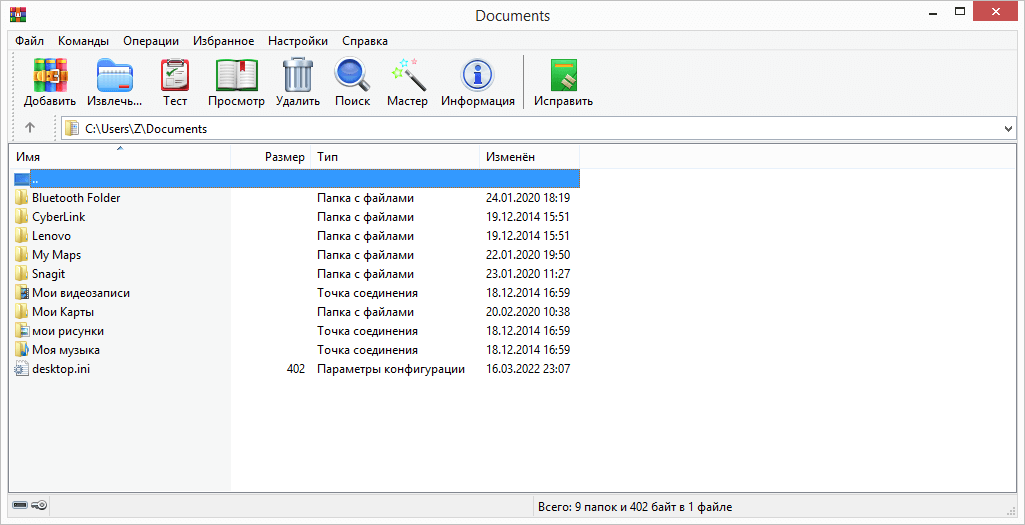
Task: Open the Избранное menu
Action: [223, 41]
